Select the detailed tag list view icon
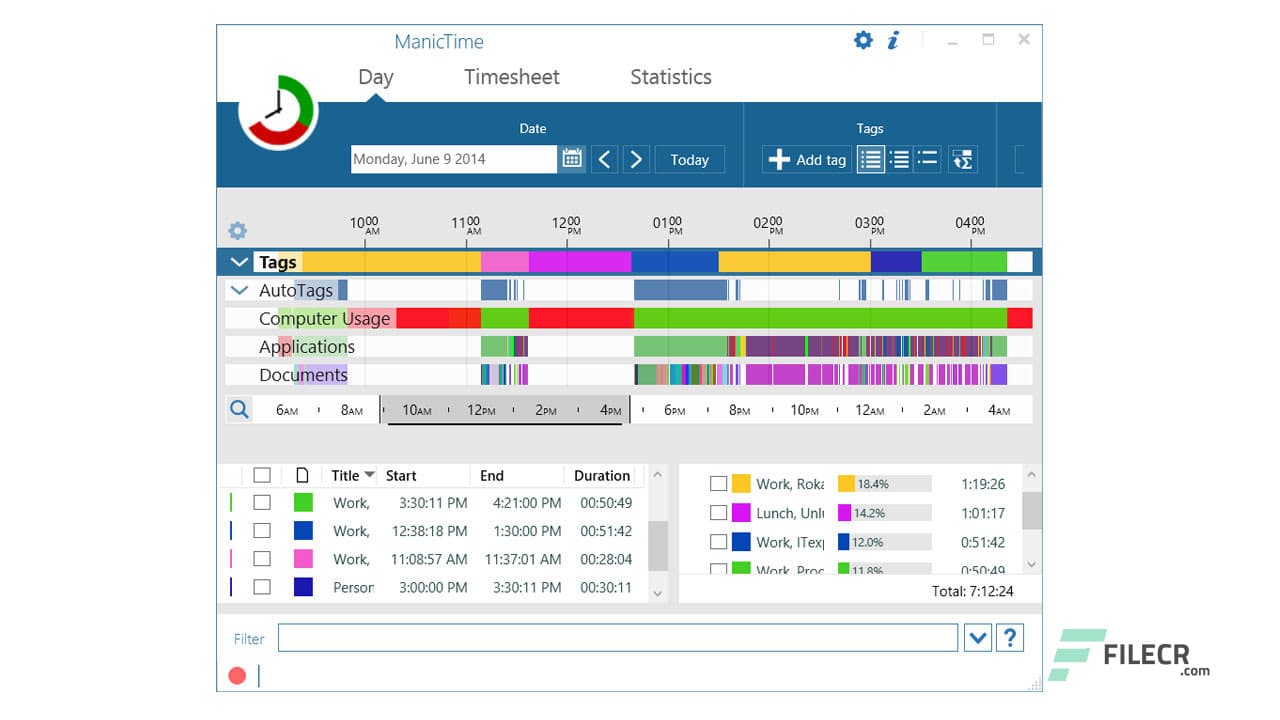 pos(870,159)
